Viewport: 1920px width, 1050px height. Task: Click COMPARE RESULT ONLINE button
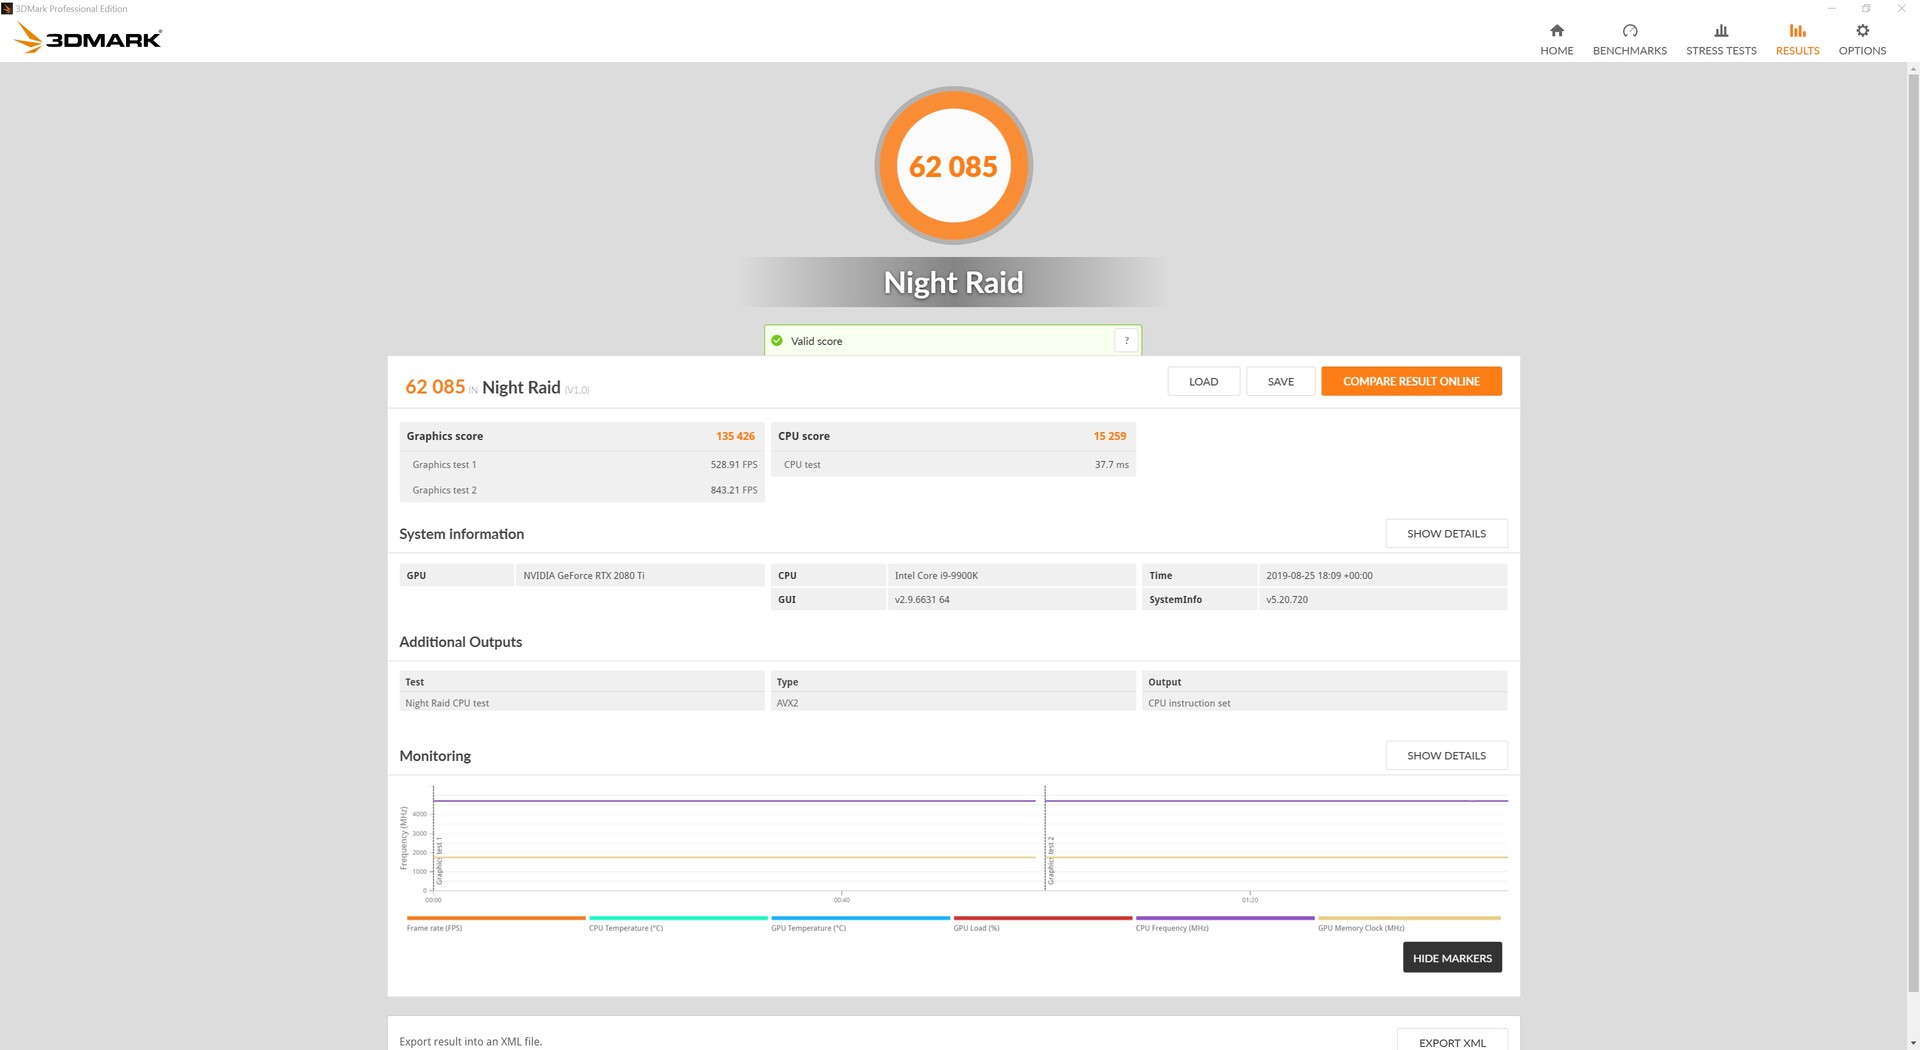click(x=1411, y=382)
